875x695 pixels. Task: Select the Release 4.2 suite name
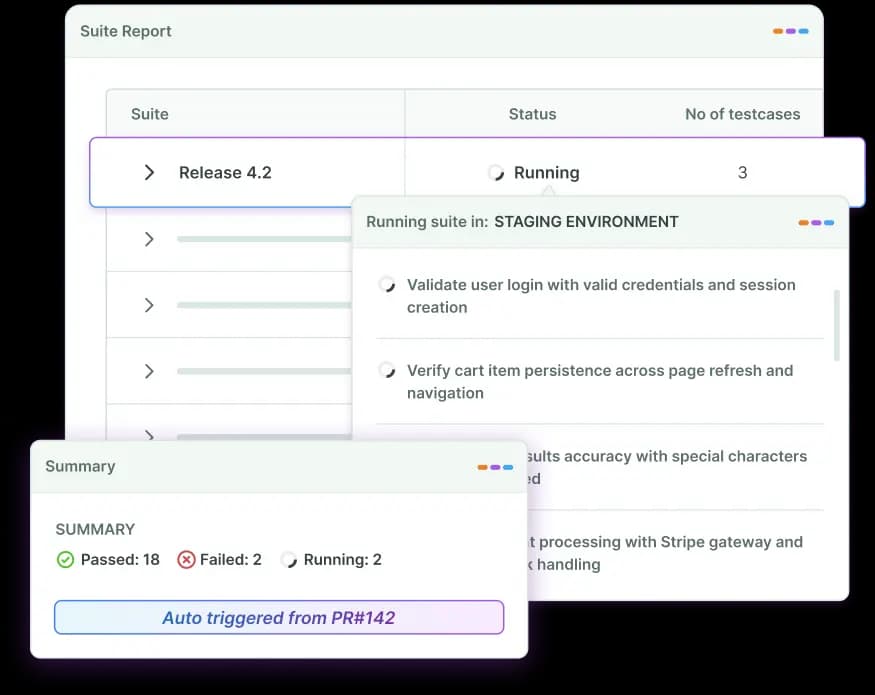225,172
